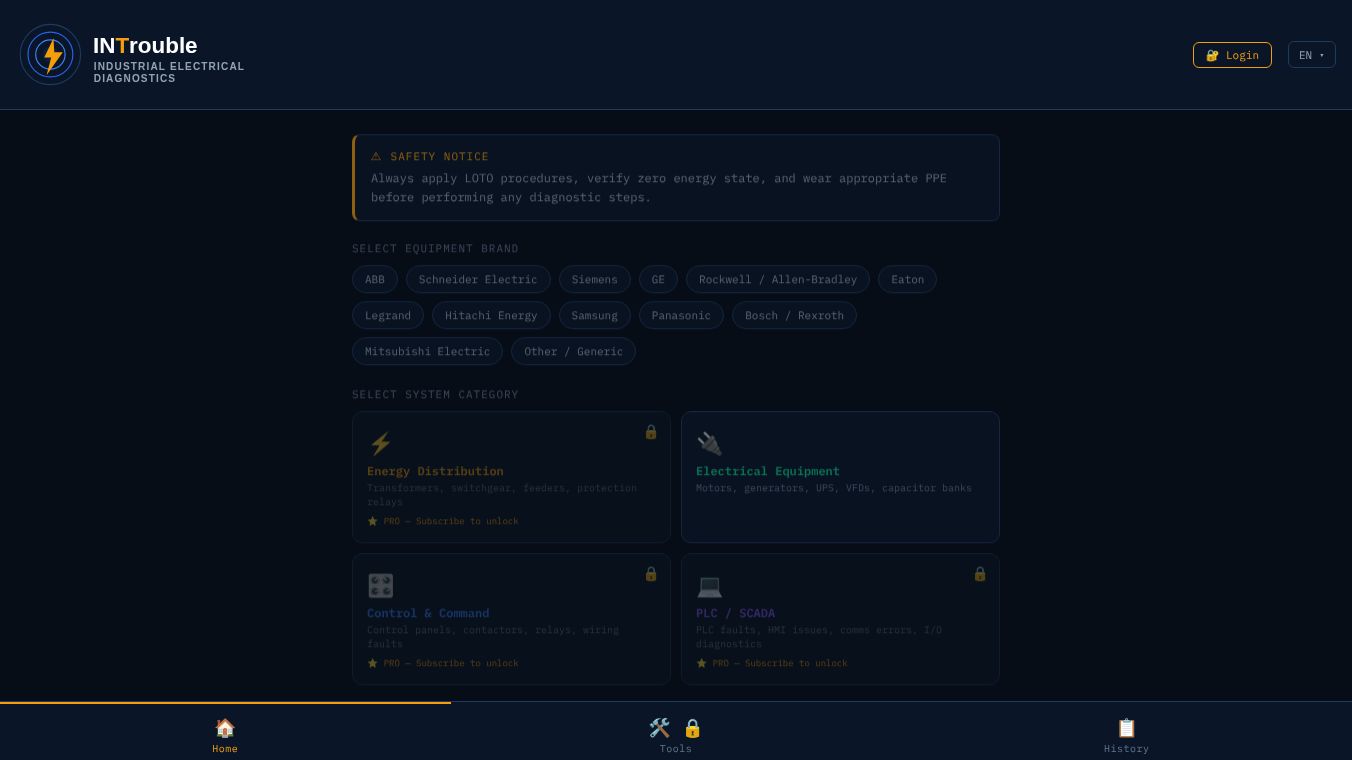Click the 'SELECT EQUIPMENT BRAND' label
1352x760 pixels.
click(x=436, y=248)
